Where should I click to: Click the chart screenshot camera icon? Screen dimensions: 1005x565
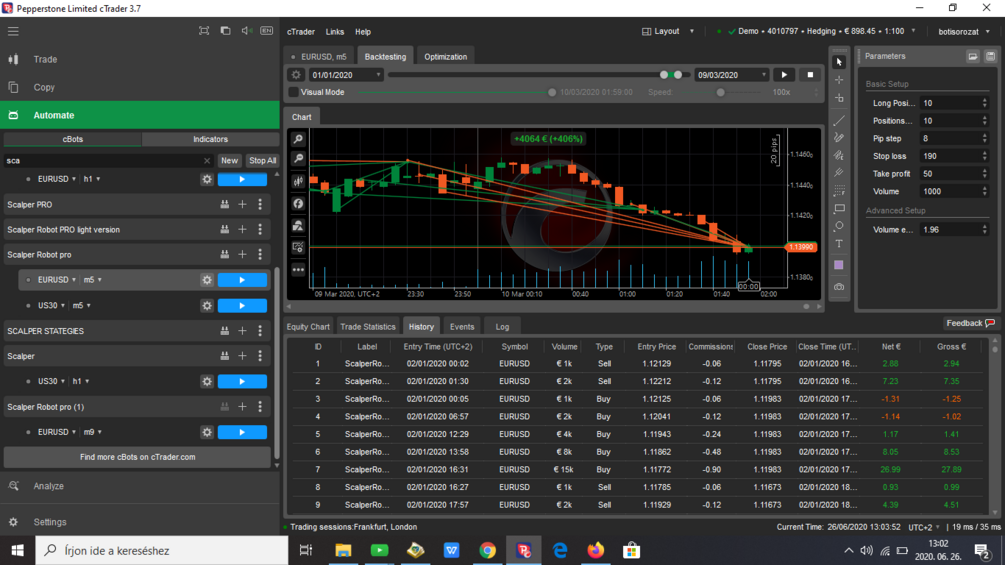(839, 287)
